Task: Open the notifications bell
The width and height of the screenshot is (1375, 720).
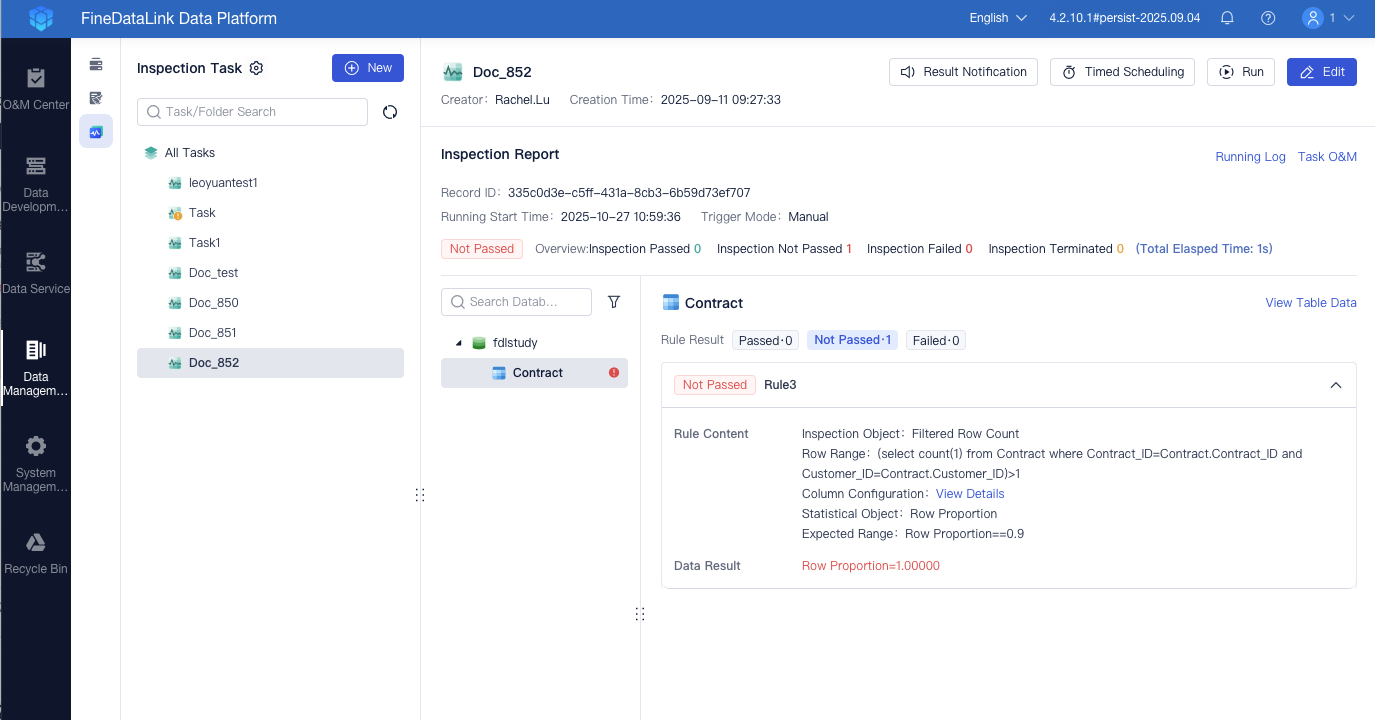Action: (x=1227, y=18)
